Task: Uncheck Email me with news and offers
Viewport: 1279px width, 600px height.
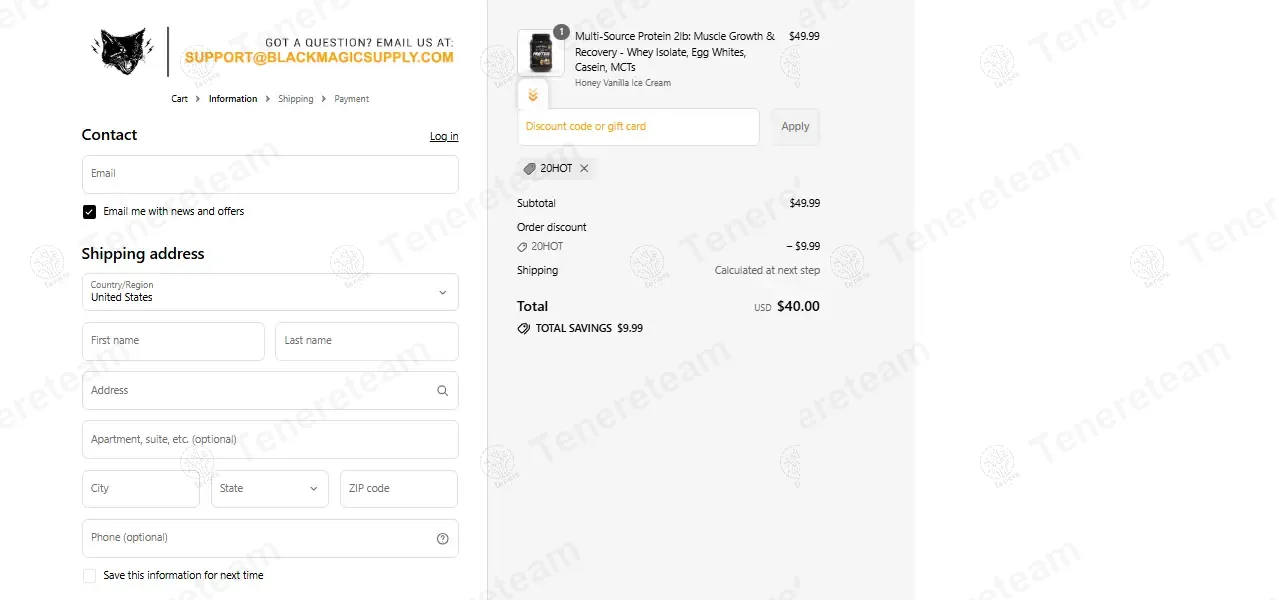Action: tap(90, 212)
